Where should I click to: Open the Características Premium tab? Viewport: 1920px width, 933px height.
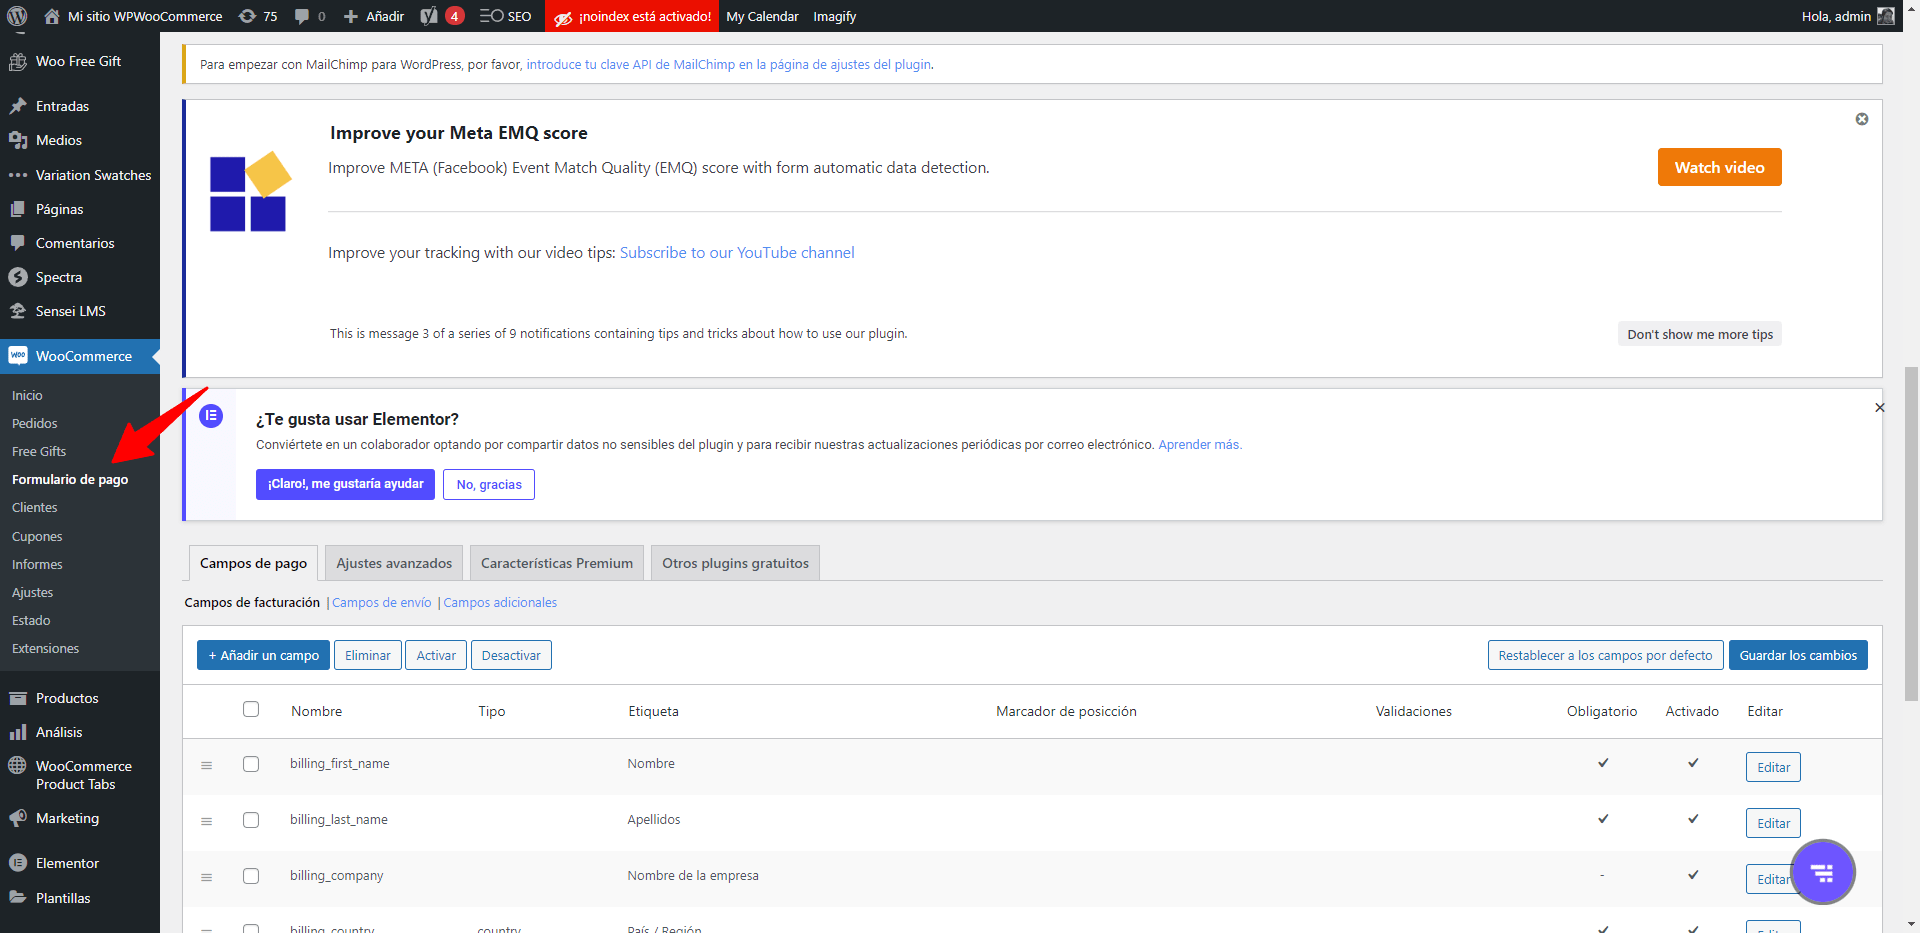point(557,563)
